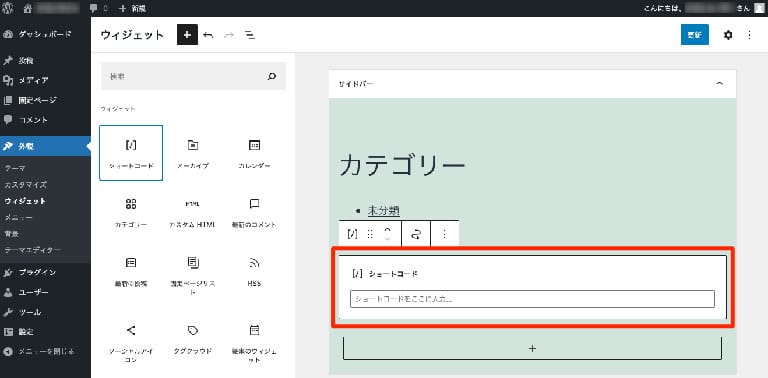Click the undo arrow icon
Image resolution: width=768 pixels, height=378 pixels.
click(x=208, y=35)
